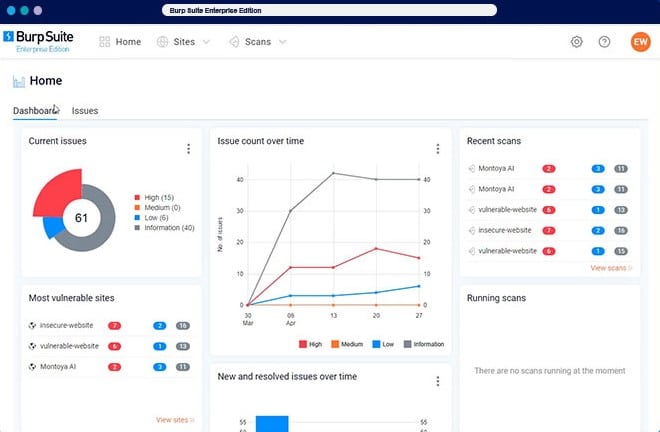Click red 7 badge in Recent scans

coord(549,231)
